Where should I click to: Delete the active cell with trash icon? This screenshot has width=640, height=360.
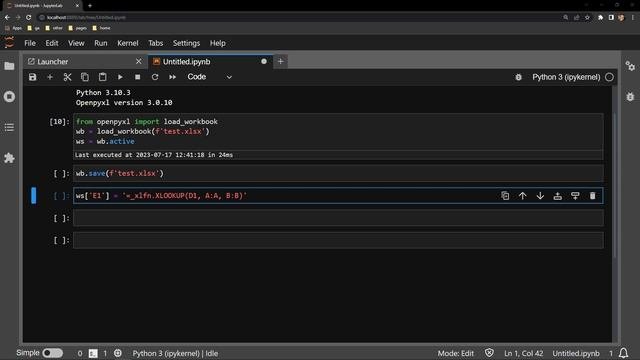click(x=593, y=196)
